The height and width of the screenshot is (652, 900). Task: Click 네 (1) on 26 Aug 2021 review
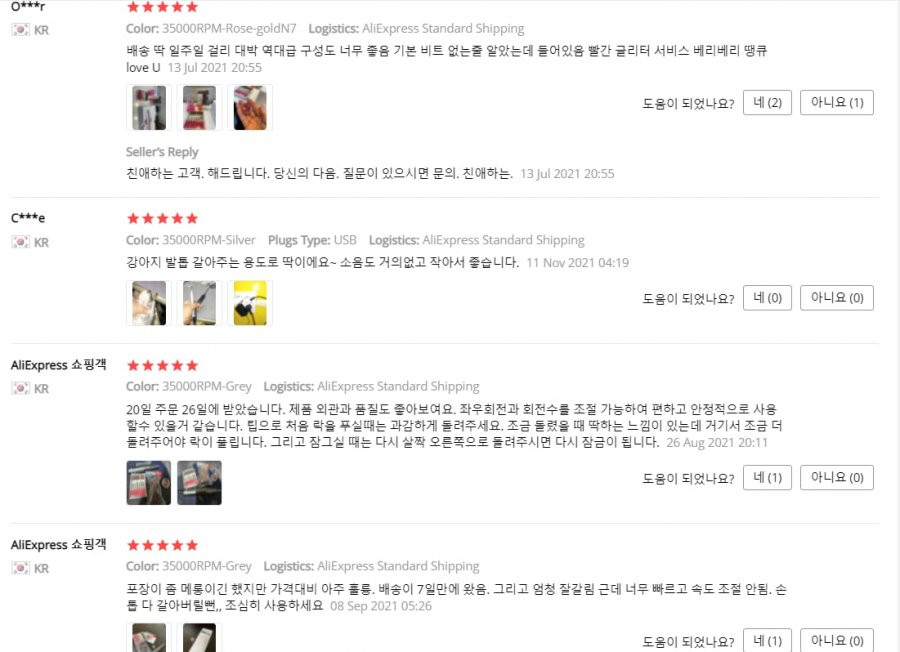(x=767, y=478)
